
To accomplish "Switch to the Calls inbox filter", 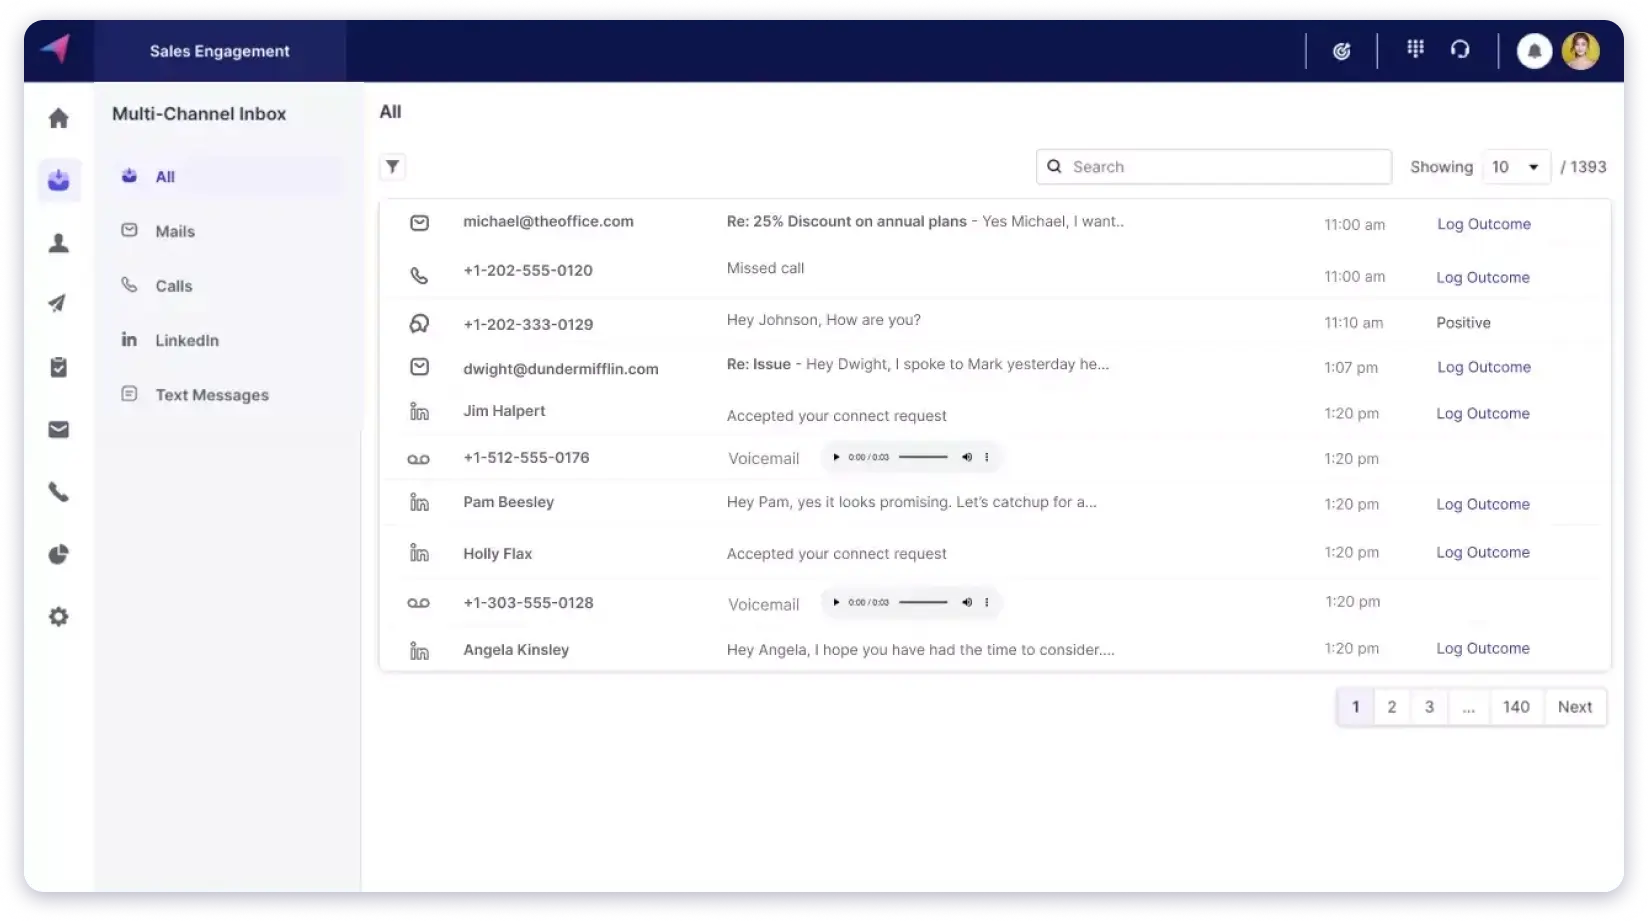I will (x=173, y=285).
